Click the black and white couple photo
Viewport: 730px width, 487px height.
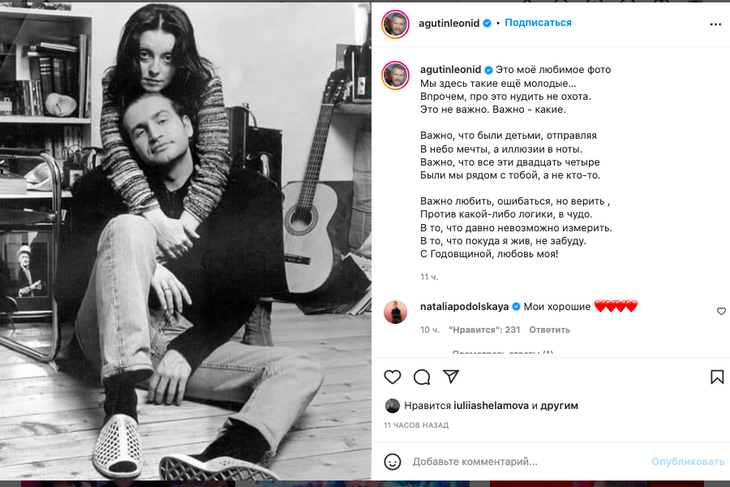coord(185,241)
